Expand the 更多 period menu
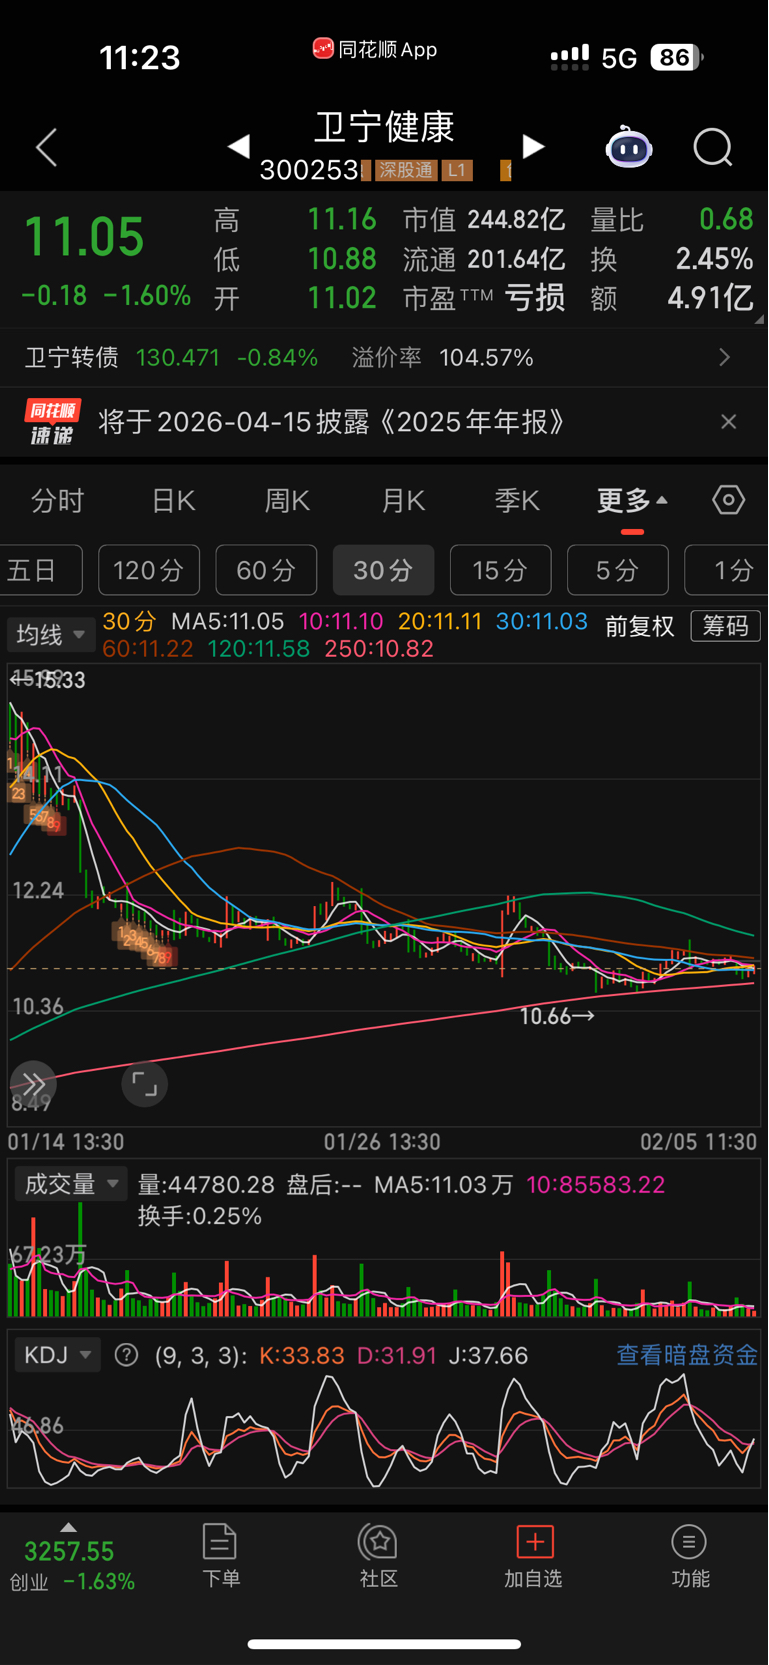The width and height of the screenshot is (769, 1665). click(x=632, y=500)
